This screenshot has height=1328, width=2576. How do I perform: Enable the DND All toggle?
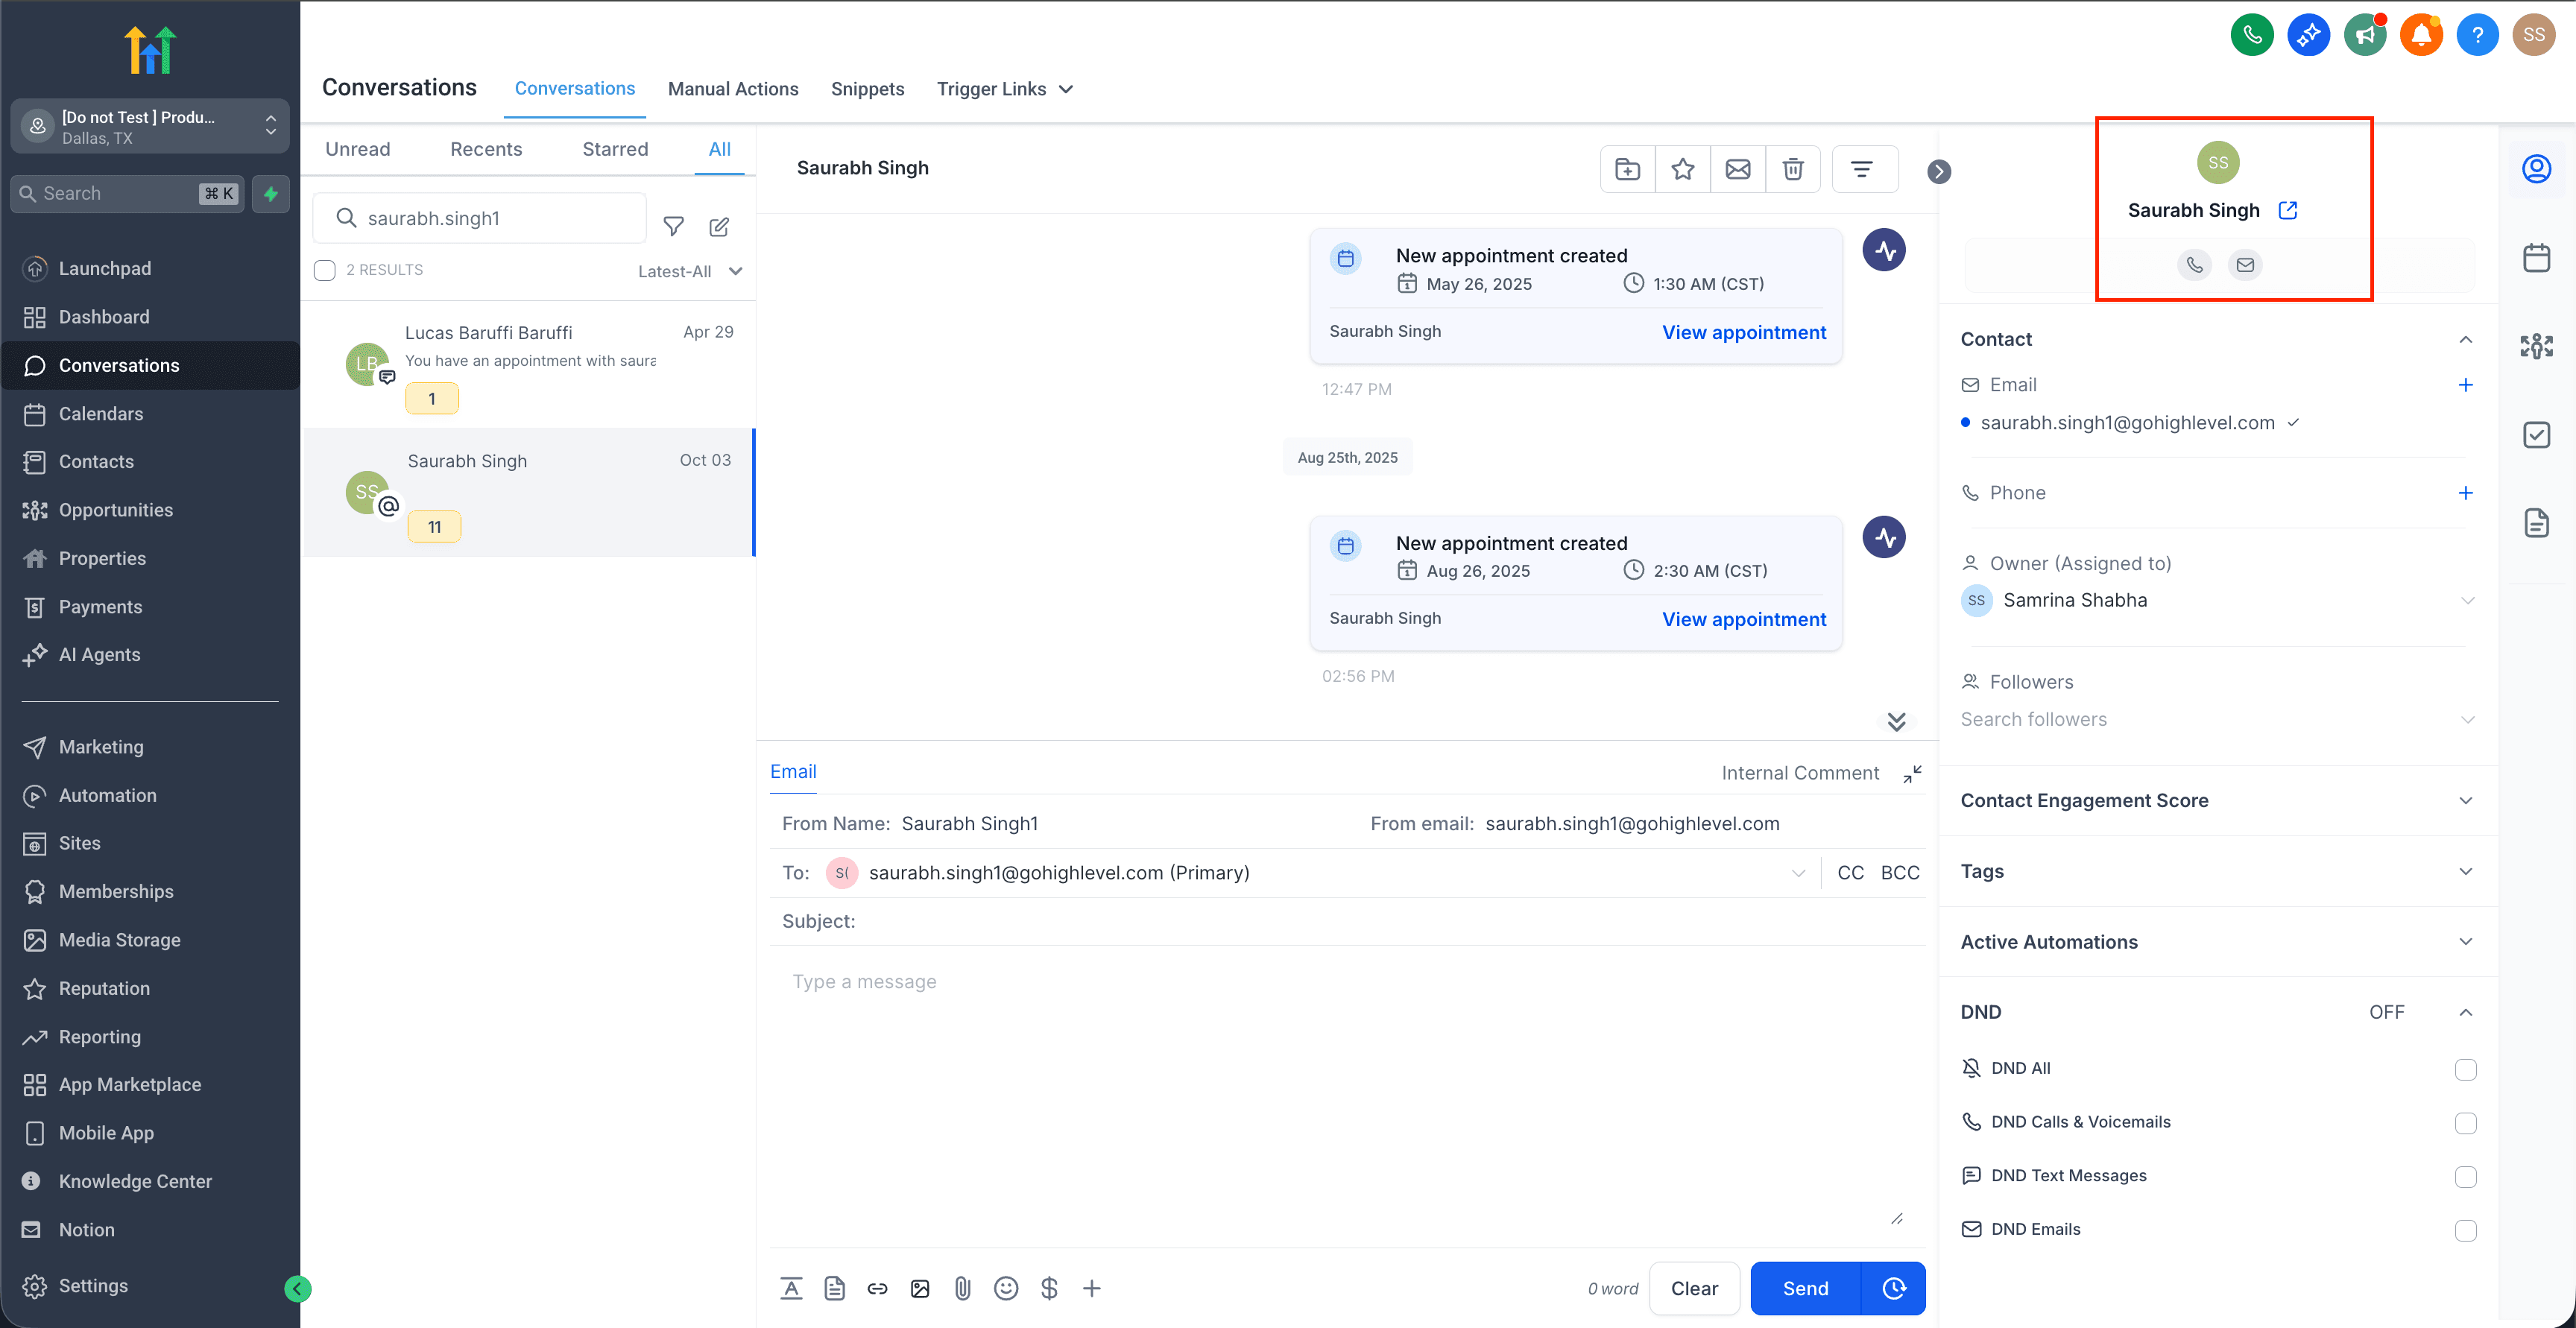tap(2466, 1069)
